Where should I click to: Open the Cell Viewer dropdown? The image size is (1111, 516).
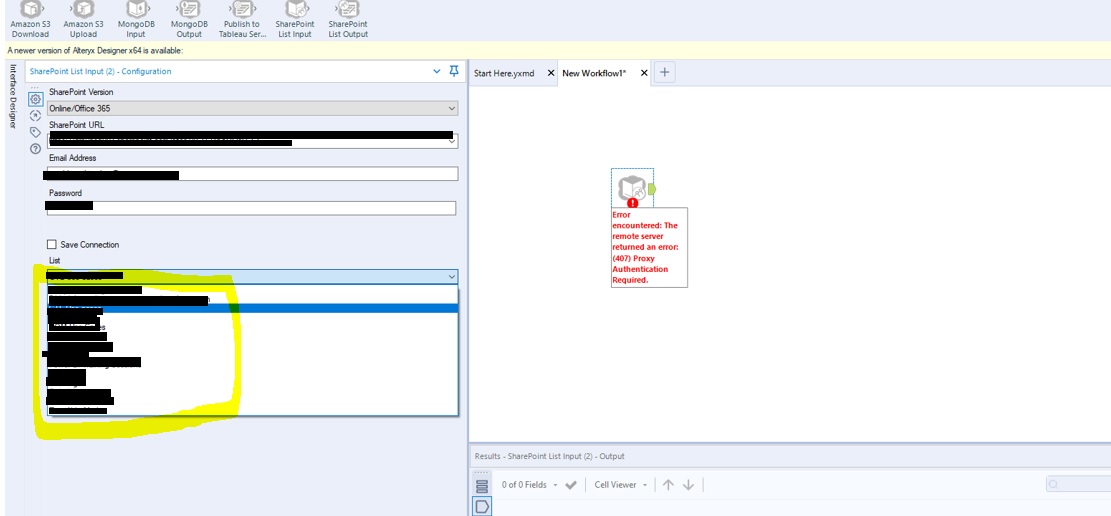[621, 485]
